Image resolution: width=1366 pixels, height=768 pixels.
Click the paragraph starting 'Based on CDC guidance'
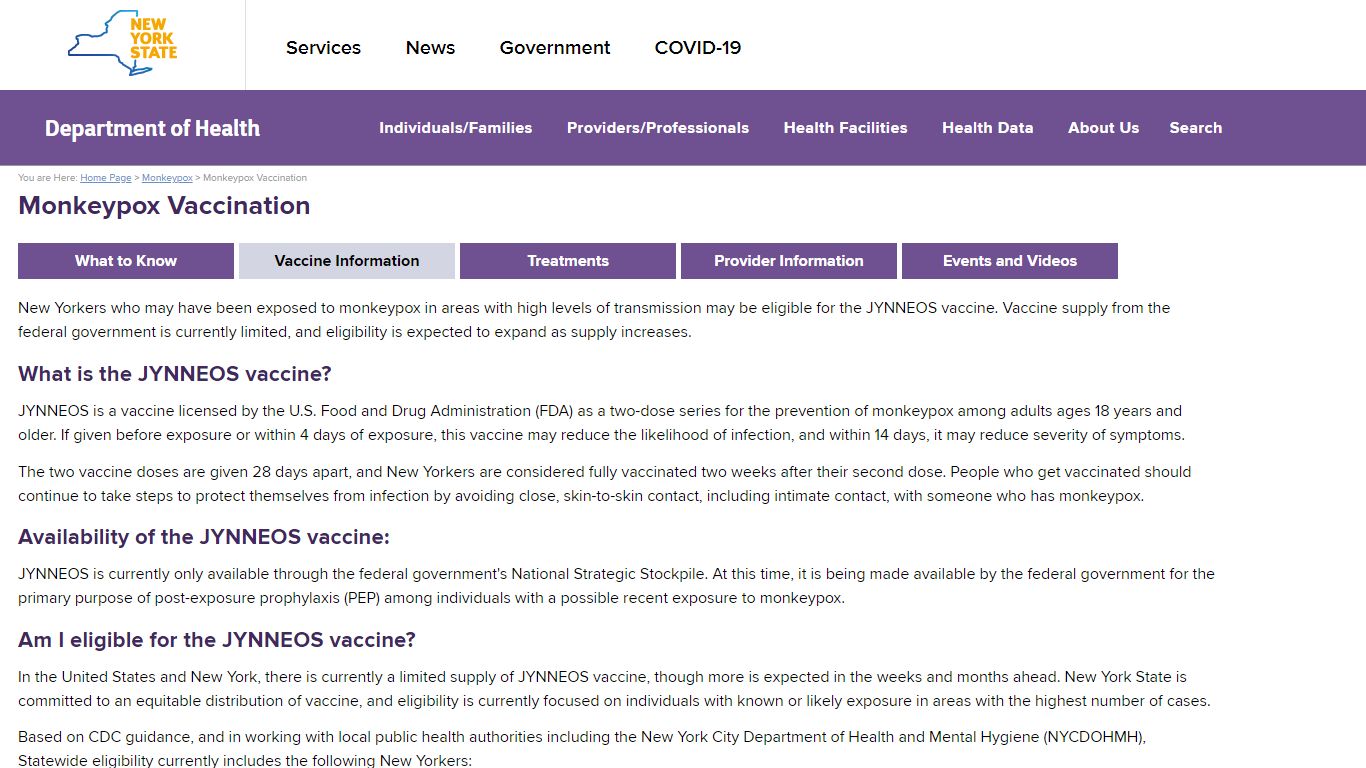tap(582, 748)
